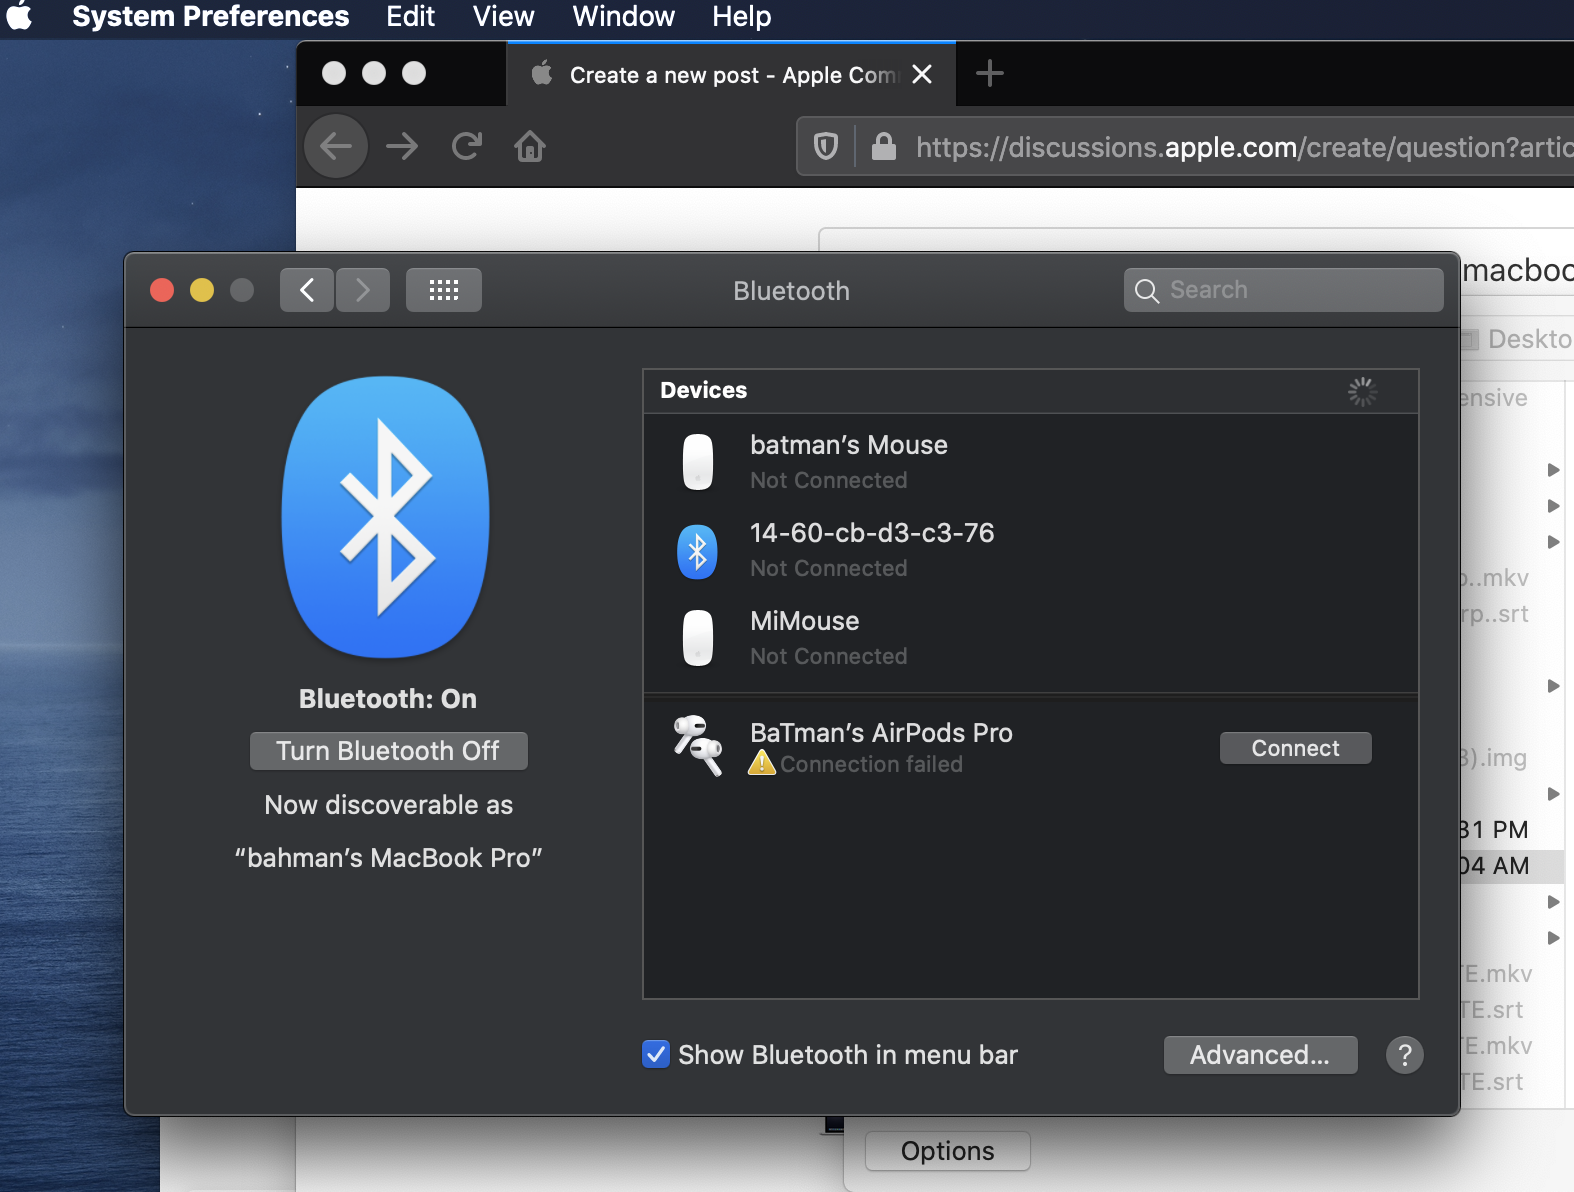Click the 'Bluetooth: On' status text

pos(388,698)
